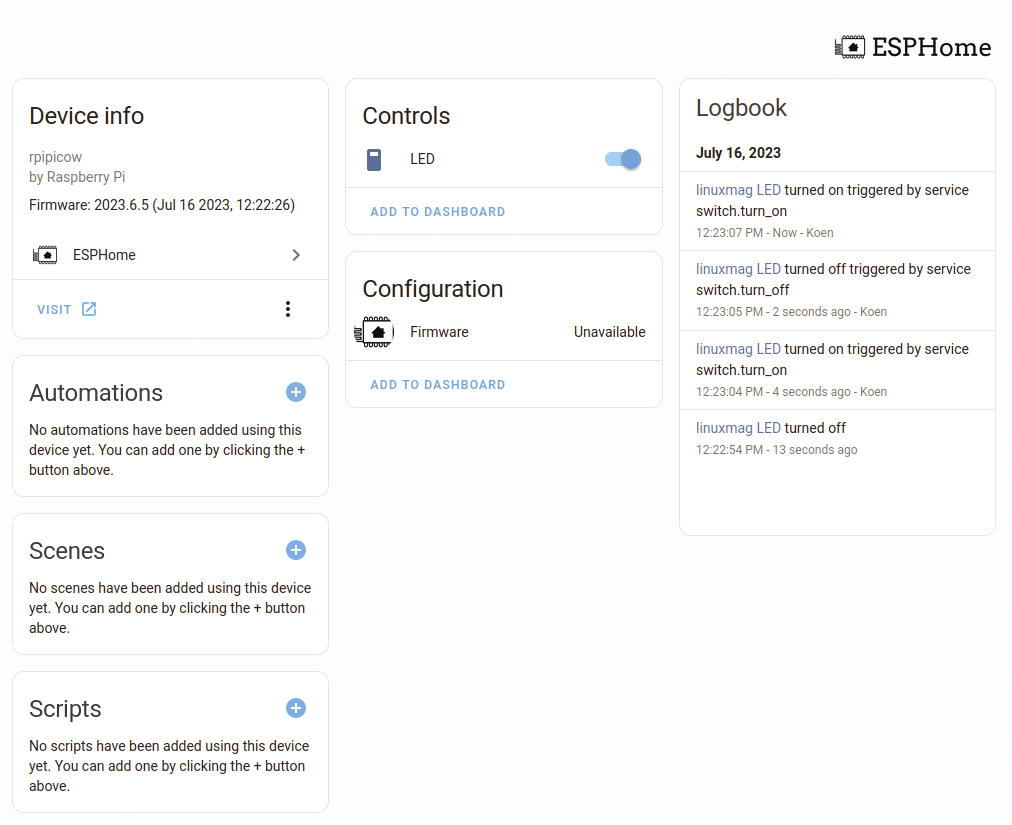Click ADD TO DASHBOARD under Controls
Image resolution: width=1012 pixels, height=825 pixels.
point(438,212)
